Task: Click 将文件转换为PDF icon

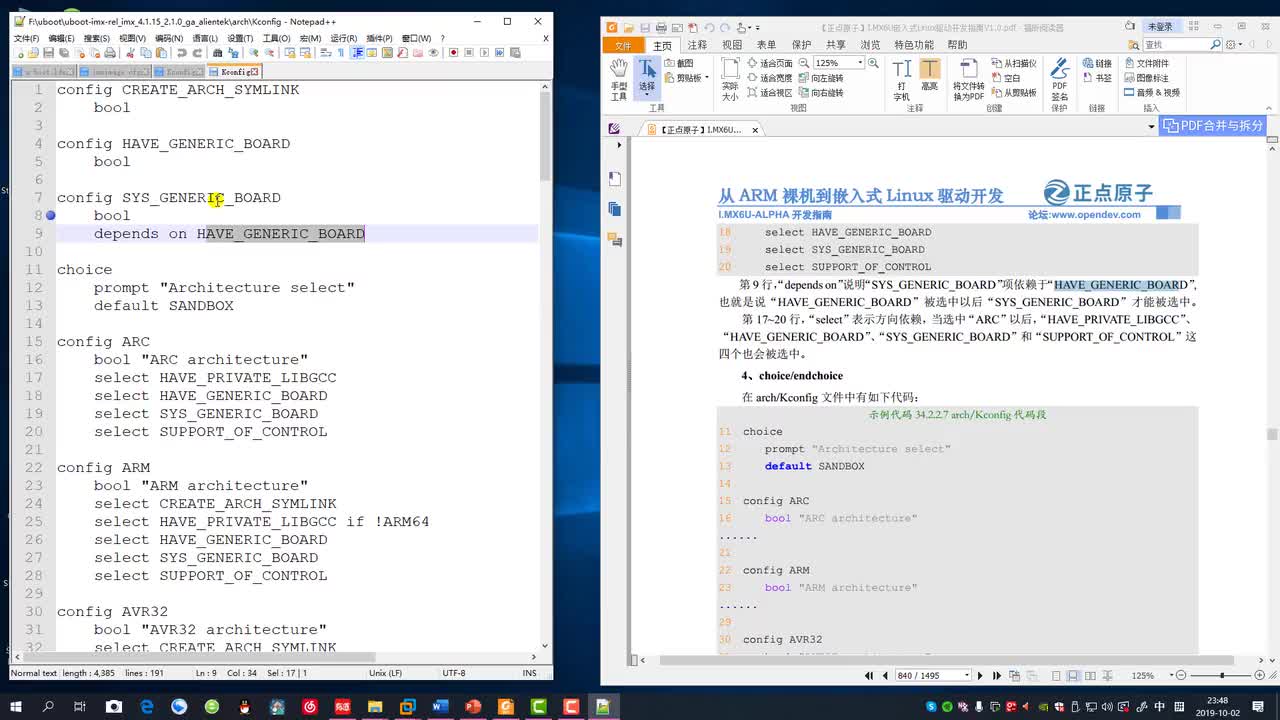Action: (968, 79)
